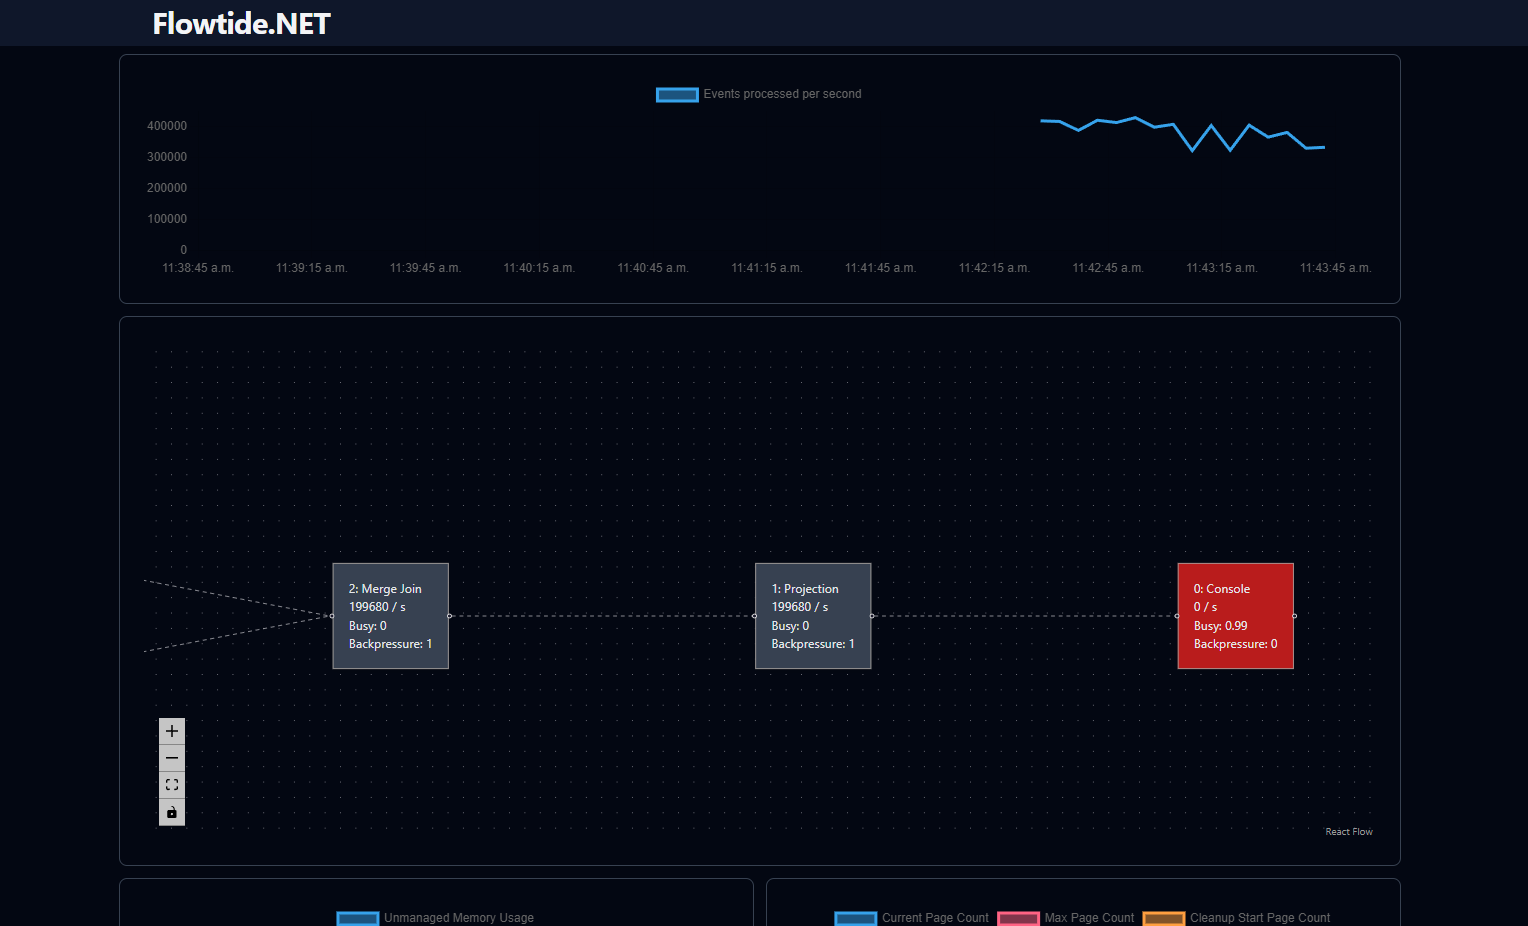This screenshot has width=1528, height=926.
Task: Click the 'Current Page Count' legend text
Action: tap(935, 918)
